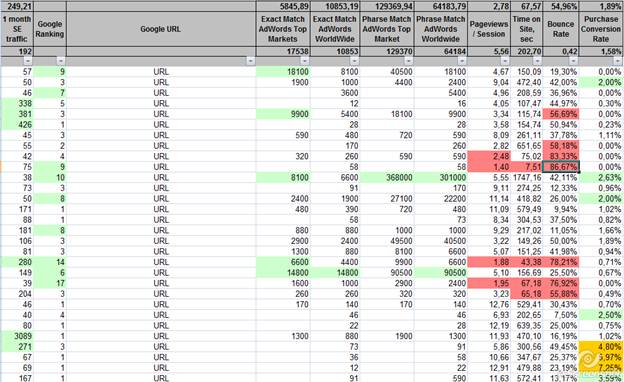The width and height of the screenshot is (624, 382).
Task: Open filter arrow under Time on Site column
Action: tap(538, 61)
